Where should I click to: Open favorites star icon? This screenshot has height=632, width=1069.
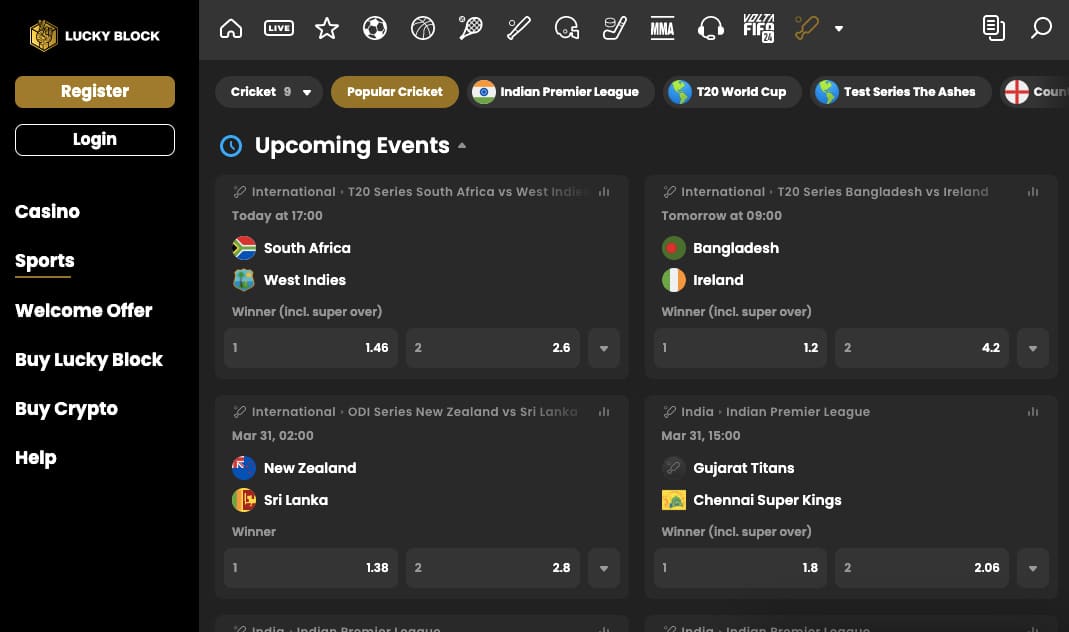[x=327, y=29]
